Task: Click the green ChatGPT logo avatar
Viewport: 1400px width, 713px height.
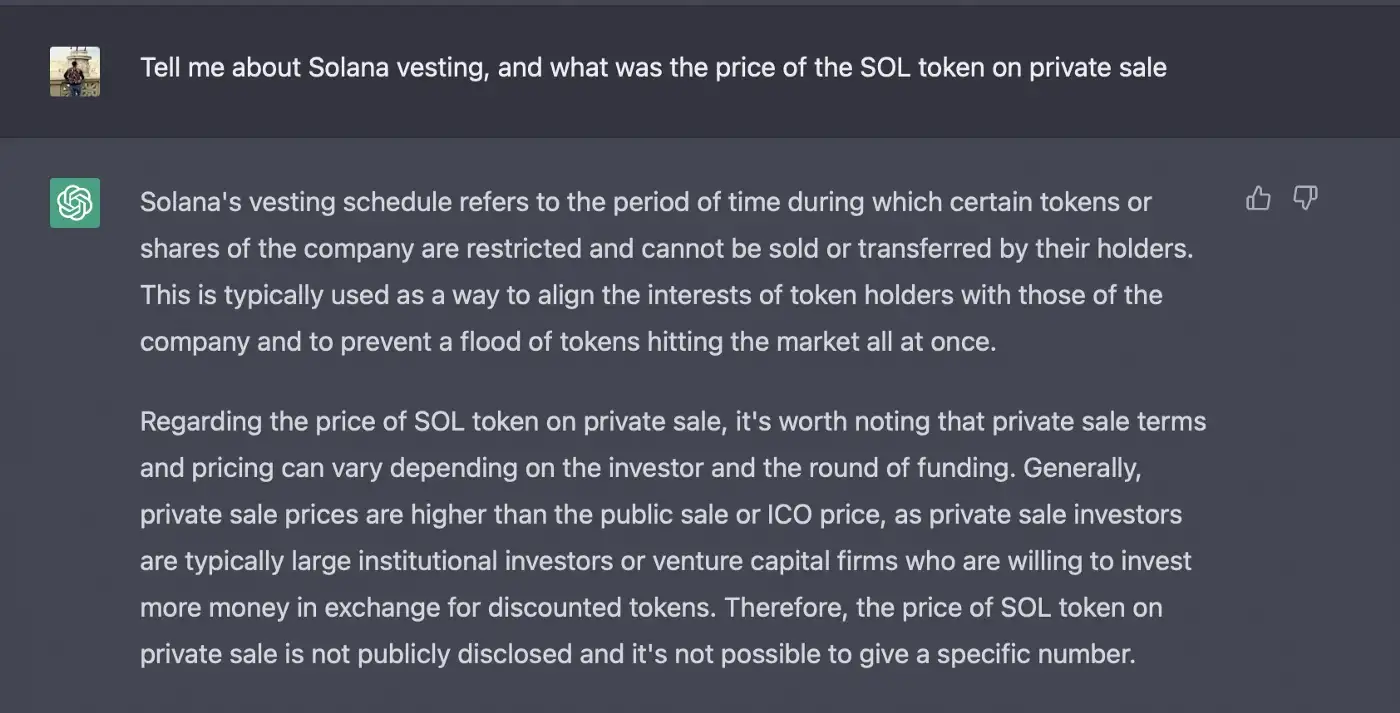Action: click(x=75, y=203)
